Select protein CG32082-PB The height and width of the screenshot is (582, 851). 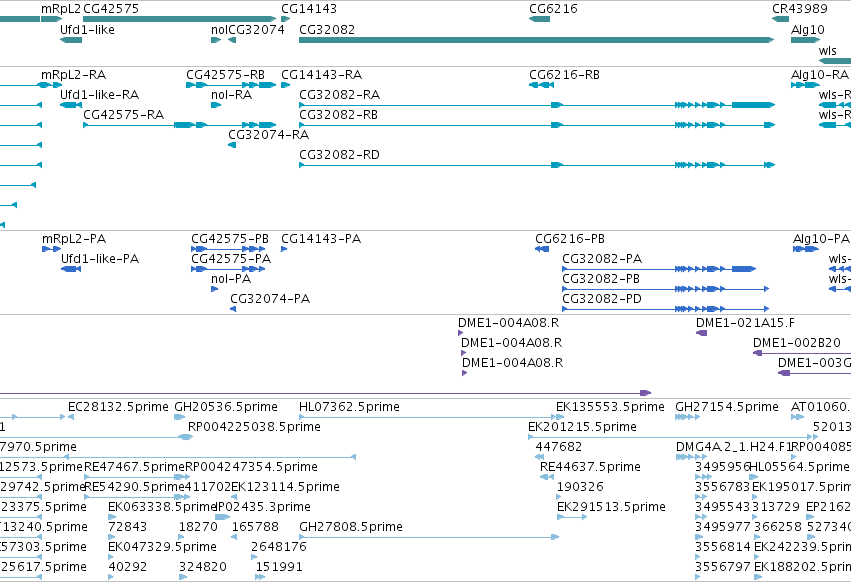pyautogui.click(x=665, y=289)
